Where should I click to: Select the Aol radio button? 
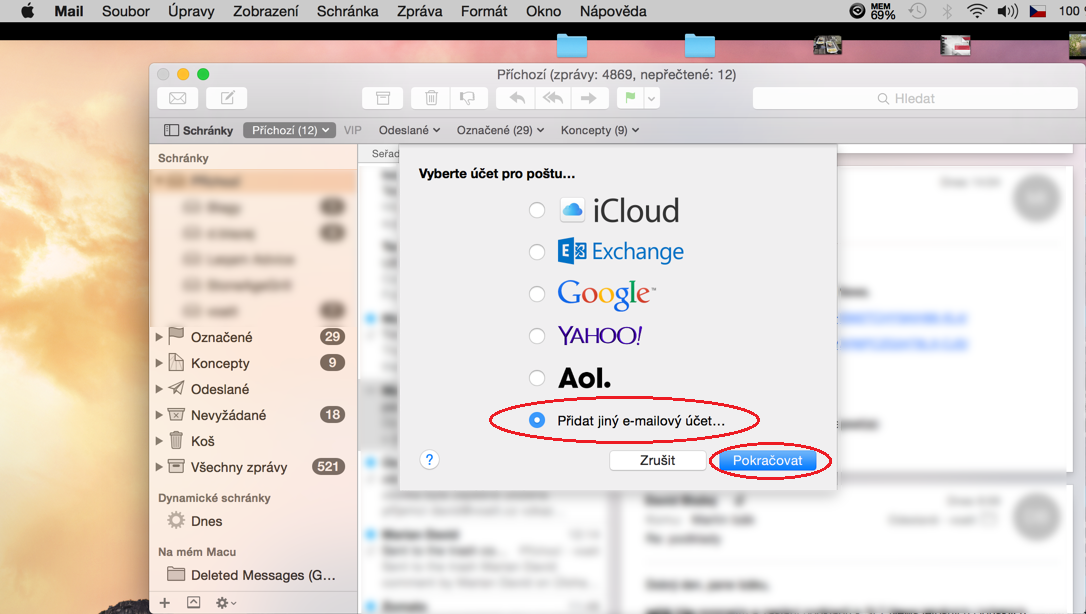point(537,378)
